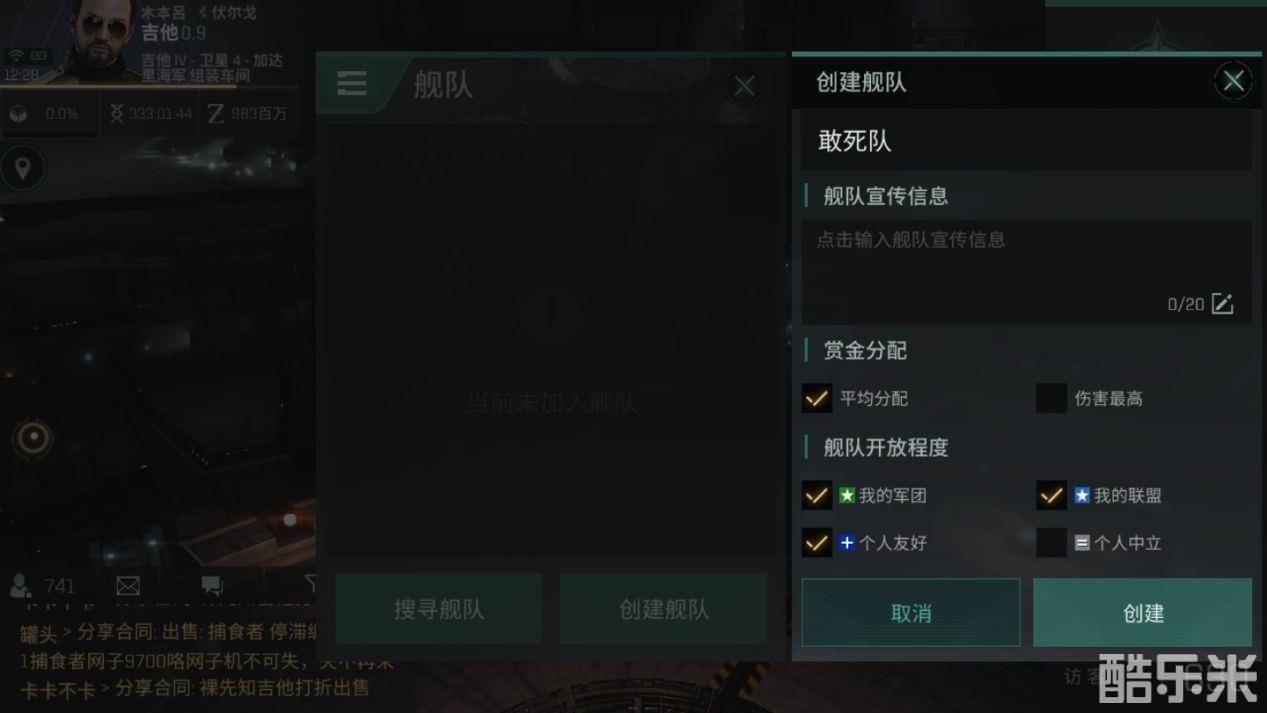Viewport: 1267px width, 713px height.
Task: Tap the circular target icon on left
Action: (x=33, y=438)
